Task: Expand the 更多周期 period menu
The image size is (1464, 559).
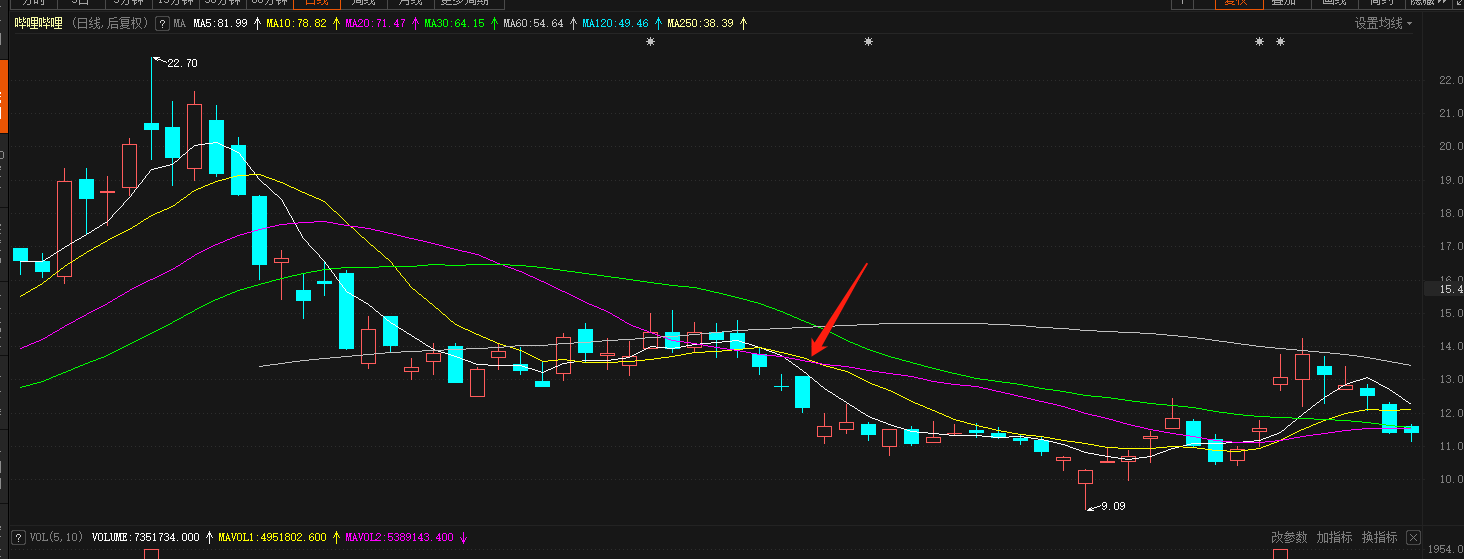Action: click(x=469, y=3)
